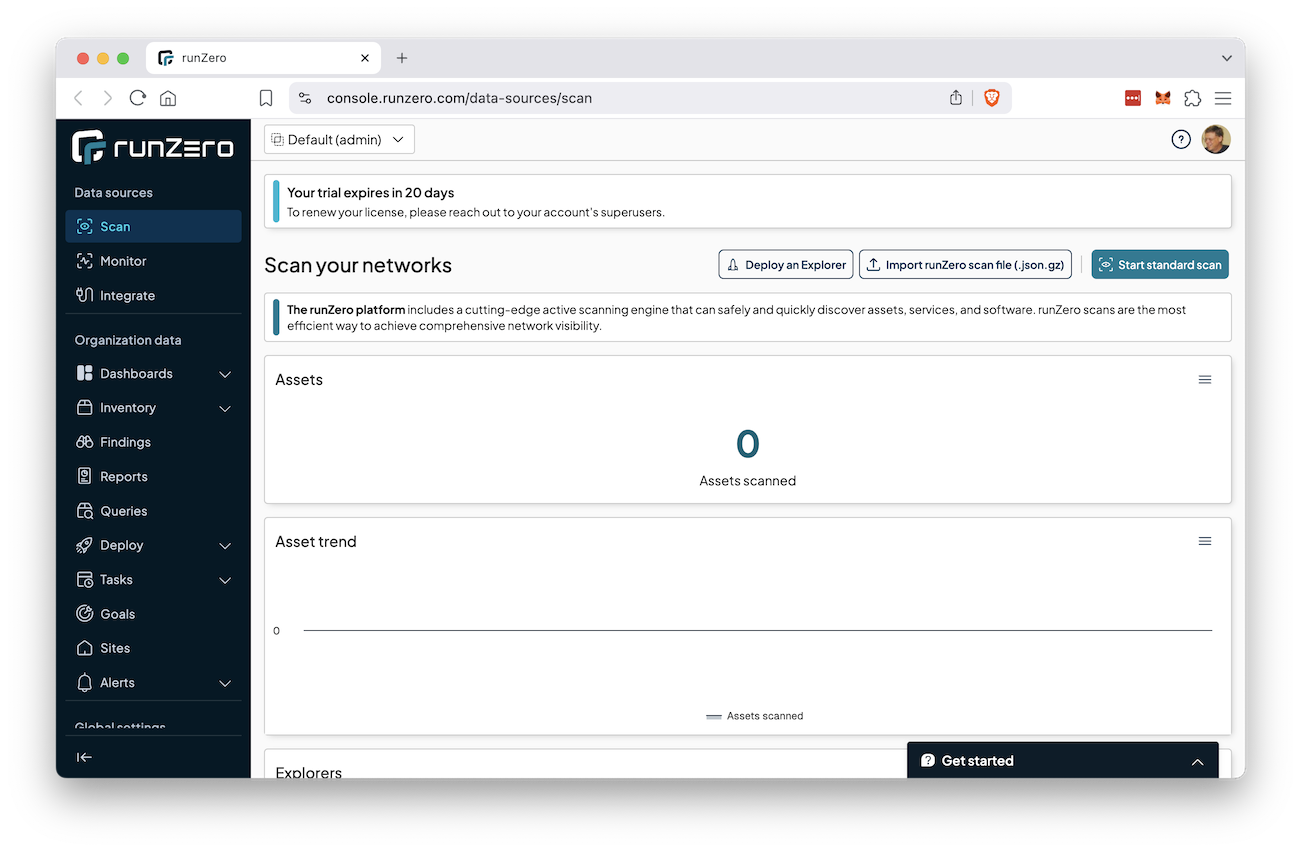1301x852 pixels.
Task: Click the Scan sidebar icon
Action: [x=85, y=227]
